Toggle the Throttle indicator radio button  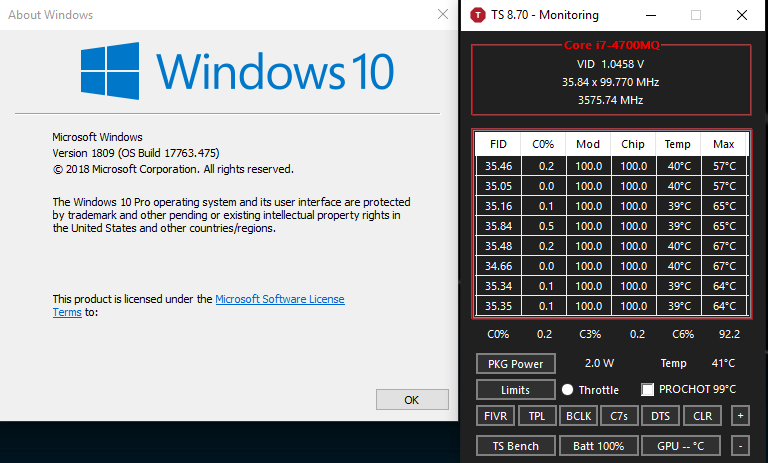[568, 390]
